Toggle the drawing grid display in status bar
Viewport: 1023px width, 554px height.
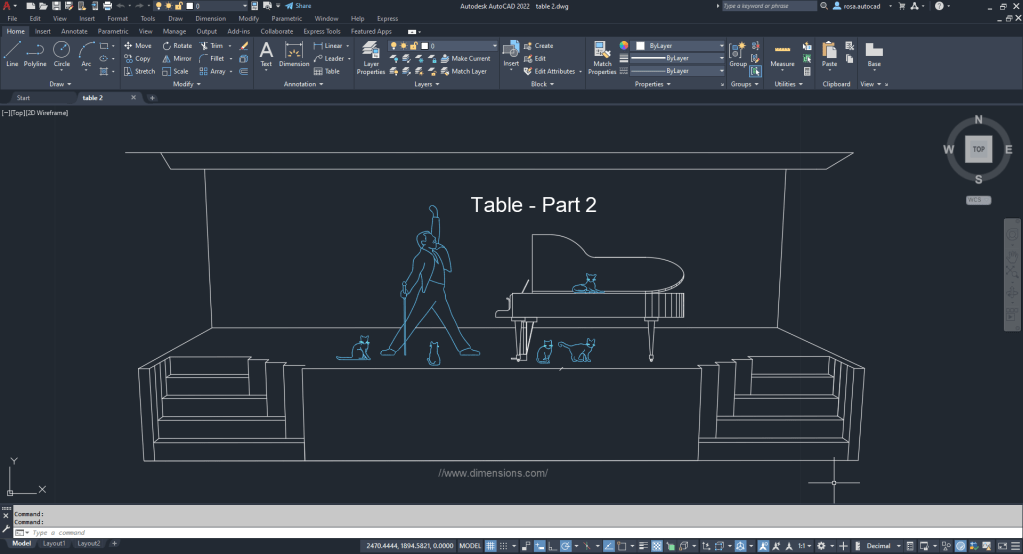[500, 546]
